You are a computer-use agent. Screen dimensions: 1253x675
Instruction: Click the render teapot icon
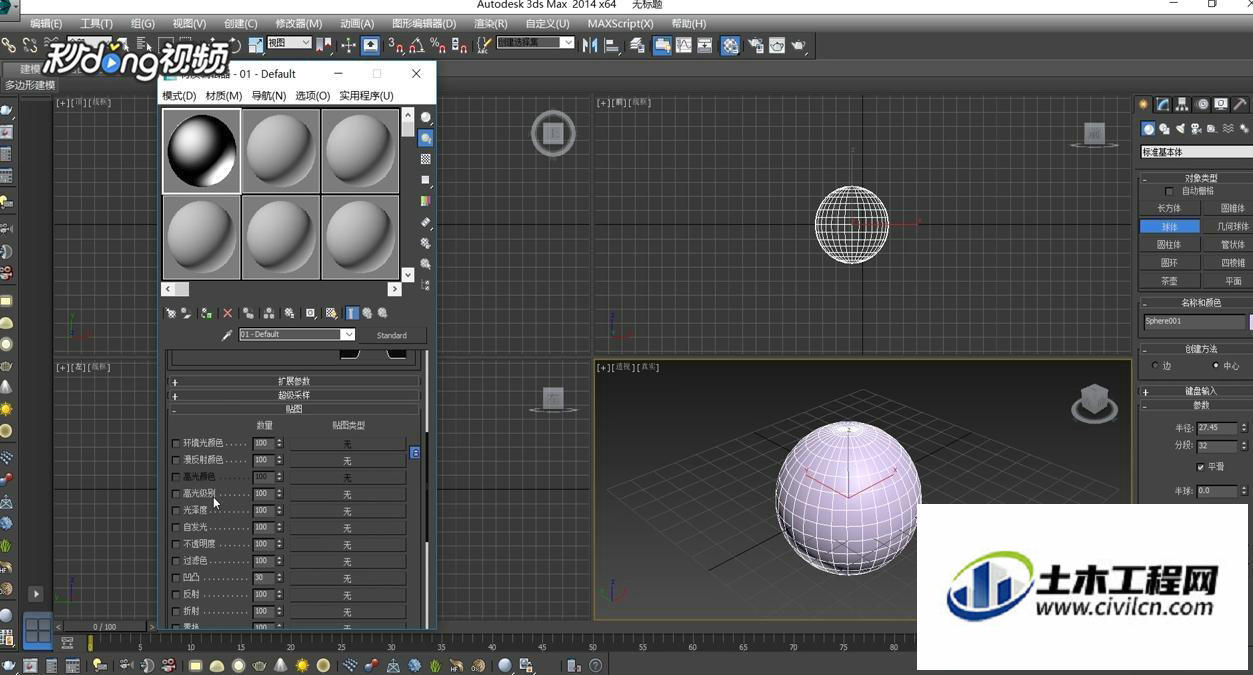pos(799,45)
